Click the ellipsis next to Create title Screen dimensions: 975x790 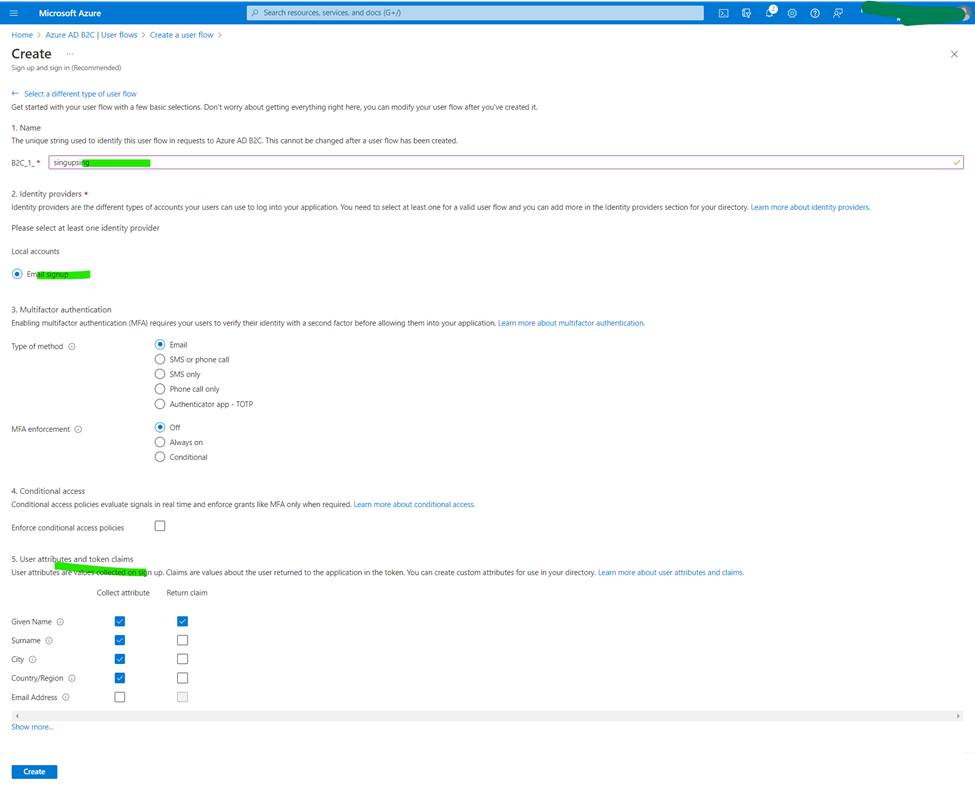pos(70,54)
